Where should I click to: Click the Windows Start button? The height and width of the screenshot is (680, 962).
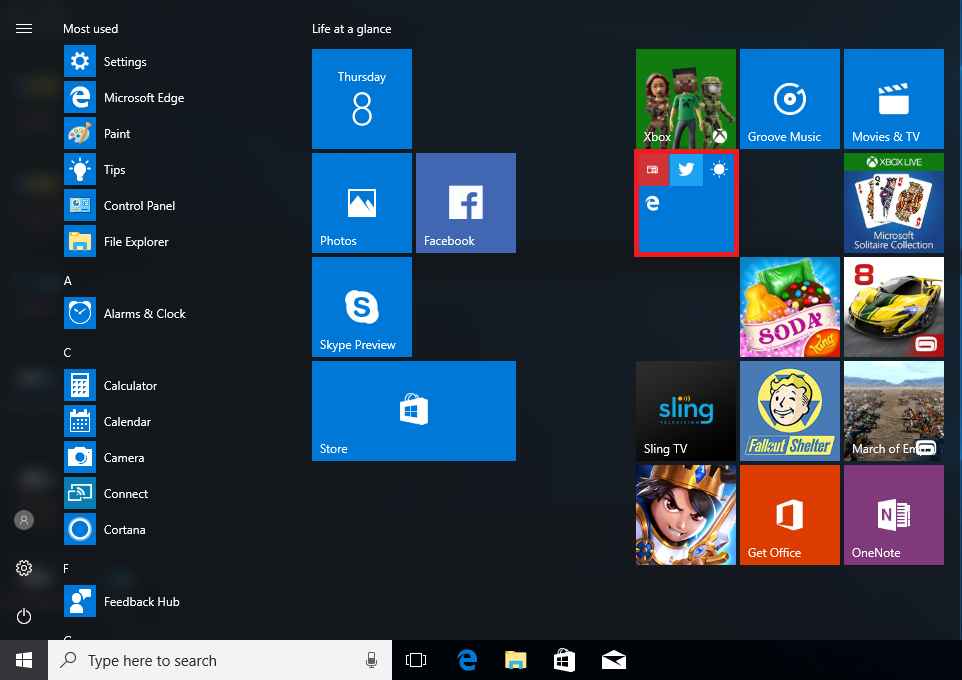tap(24, 660)
